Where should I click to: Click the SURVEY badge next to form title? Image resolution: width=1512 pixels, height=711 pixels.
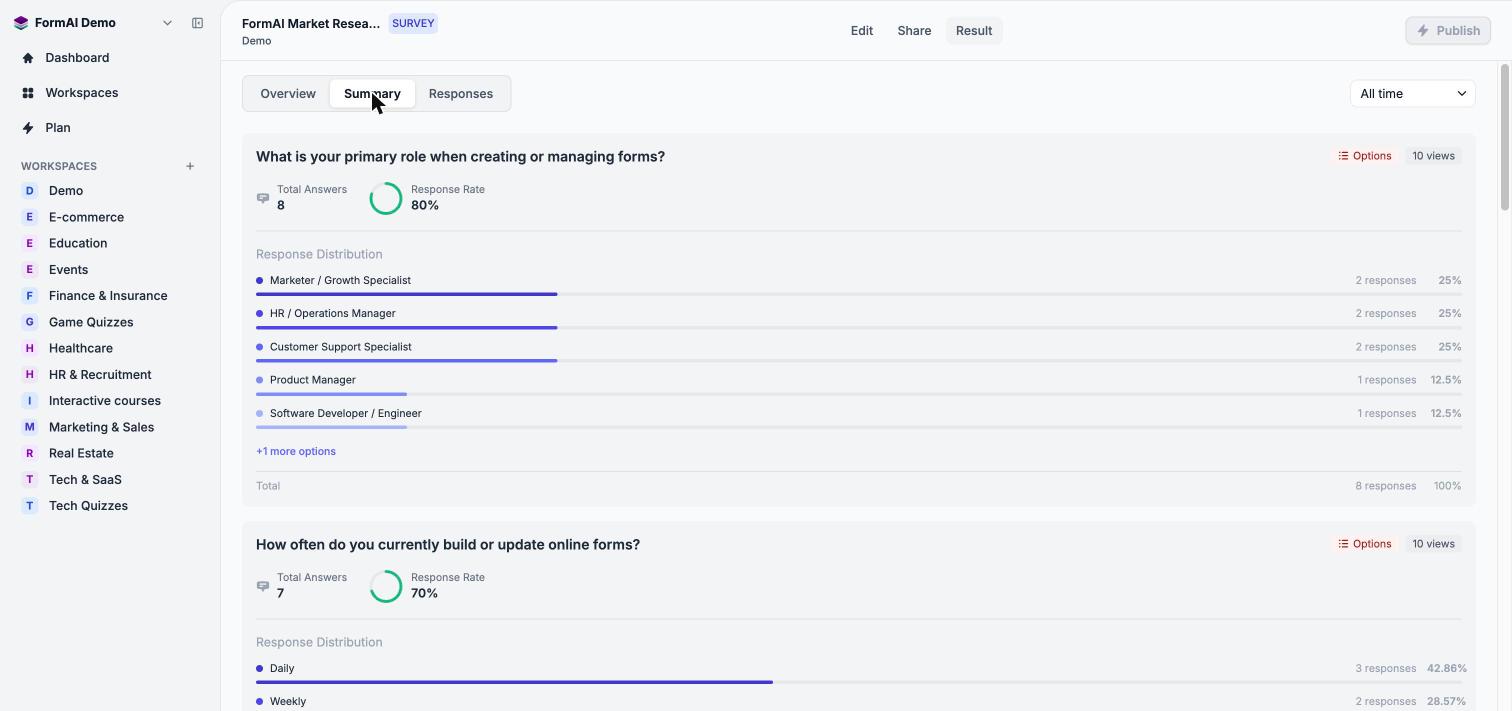(x=413, y=23)
